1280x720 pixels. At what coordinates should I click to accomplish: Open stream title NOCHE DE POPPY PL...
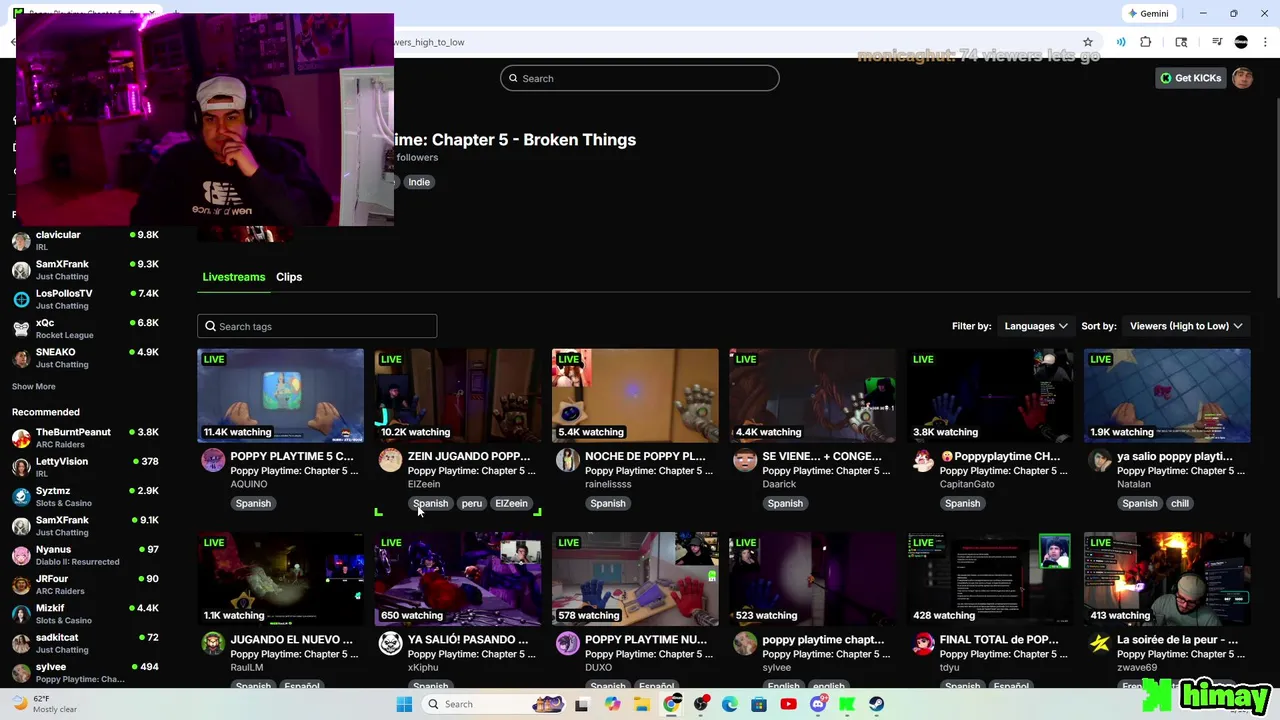[645, 456]
